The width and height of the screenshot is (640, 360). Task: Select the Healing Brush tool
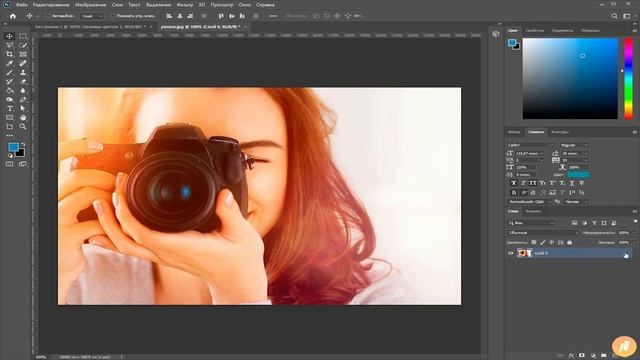[23, 63]
